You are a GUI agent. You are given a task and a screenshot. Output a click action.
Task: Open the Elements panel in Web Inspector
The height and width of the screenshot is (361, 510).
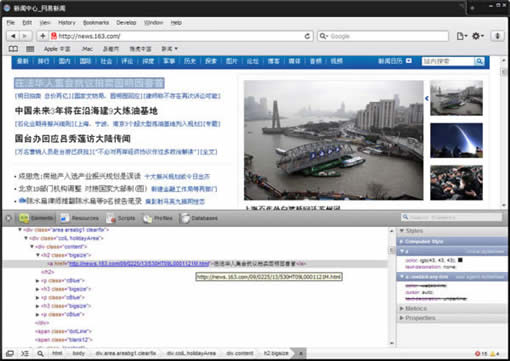pyautogui.click(x=36, y=218)
